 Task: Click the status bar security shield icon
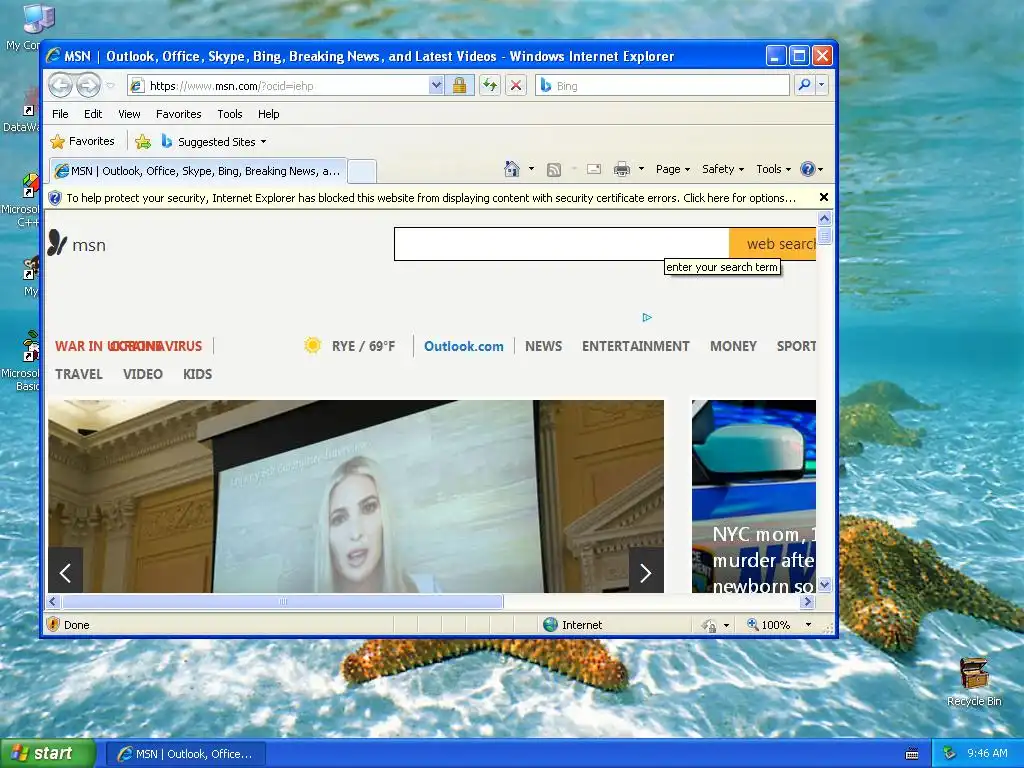pyautogui.click(x=54, y=624)
